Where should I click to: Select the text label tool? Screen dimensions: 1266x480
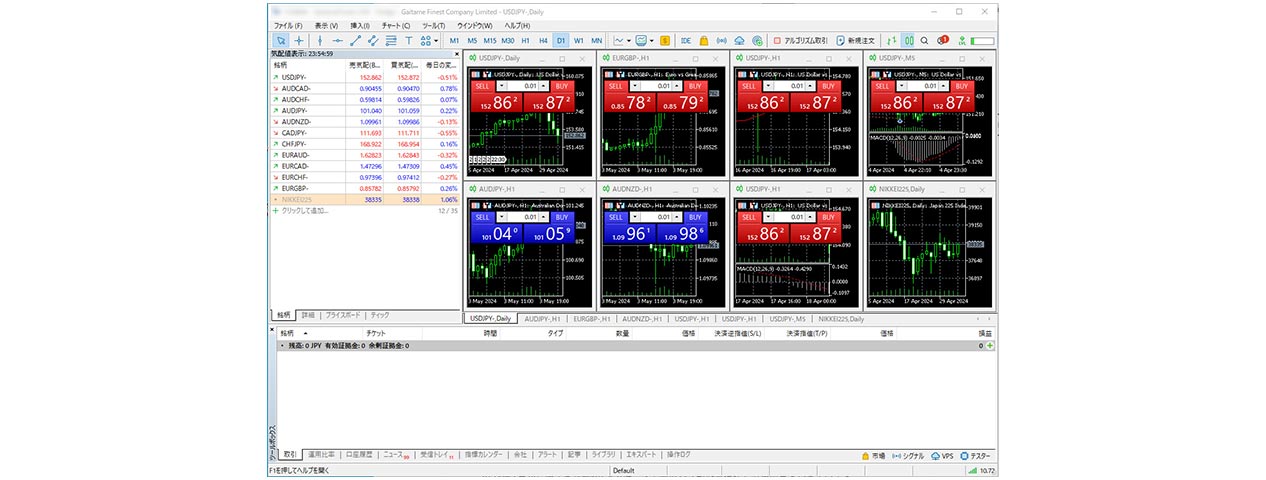pos(408,41)
